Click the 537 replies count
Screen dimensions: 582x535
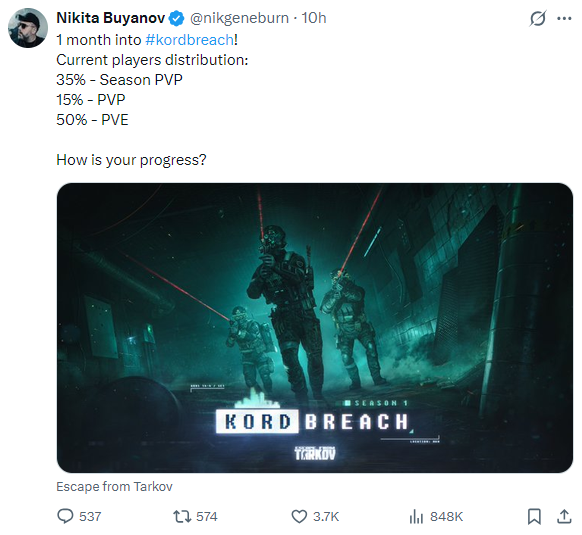(90, 516)
